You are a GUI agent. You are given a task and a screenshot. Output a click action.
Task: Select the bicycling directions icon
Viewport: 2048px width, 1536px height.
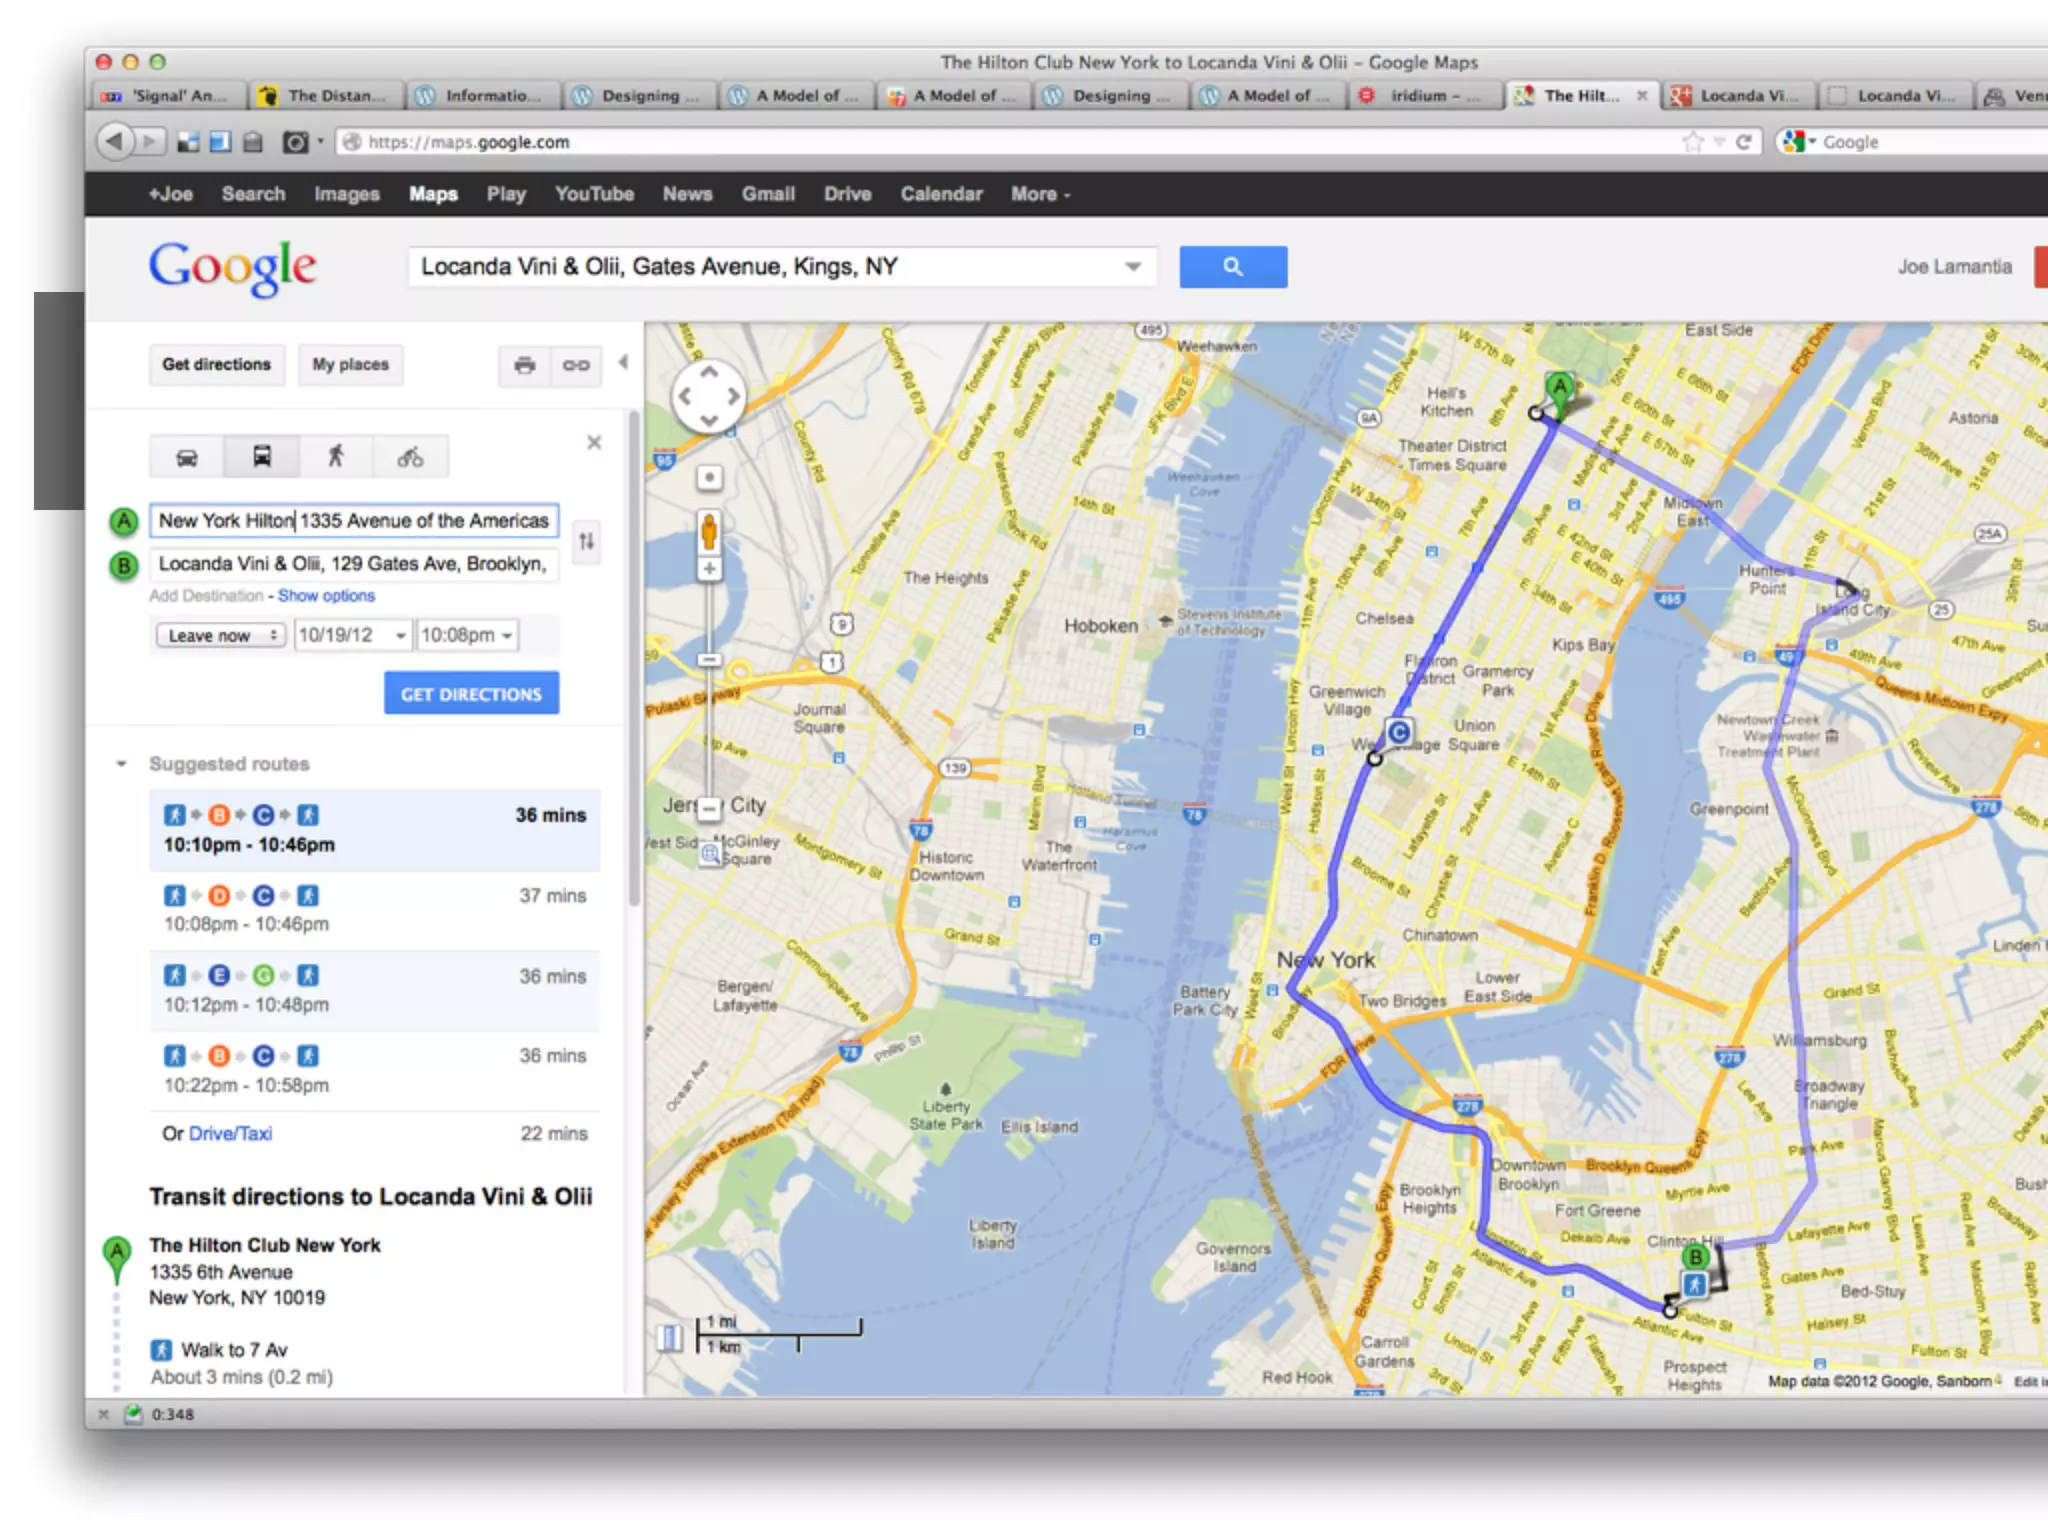tap(410, 457)
